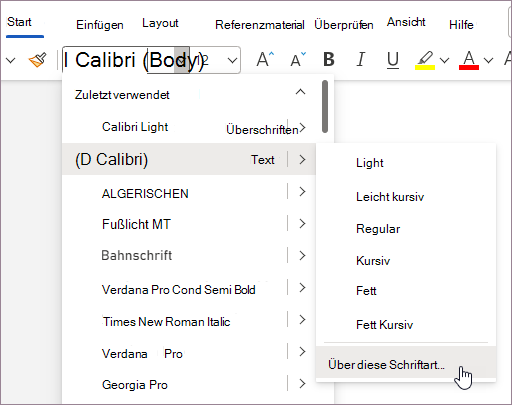
Task: Open the Layout tab
Action: pyautogui.click(x=160, y=23)
